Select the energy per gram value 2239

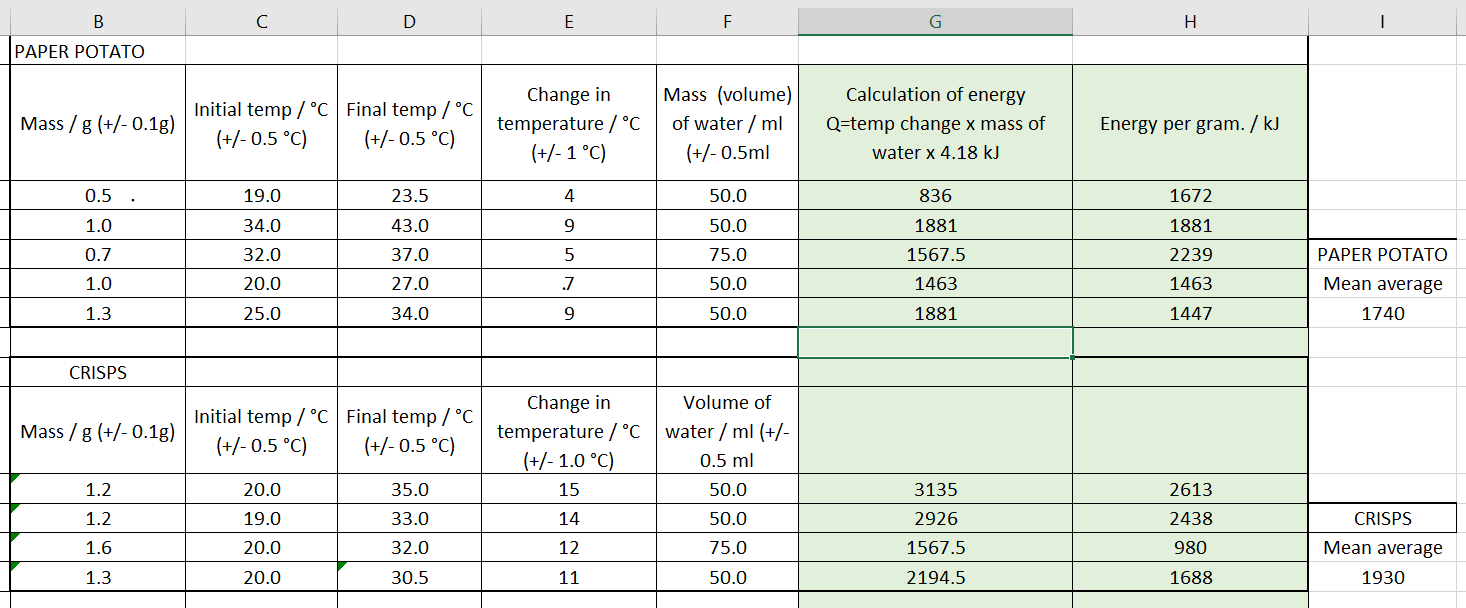[x=1190, y=254]
